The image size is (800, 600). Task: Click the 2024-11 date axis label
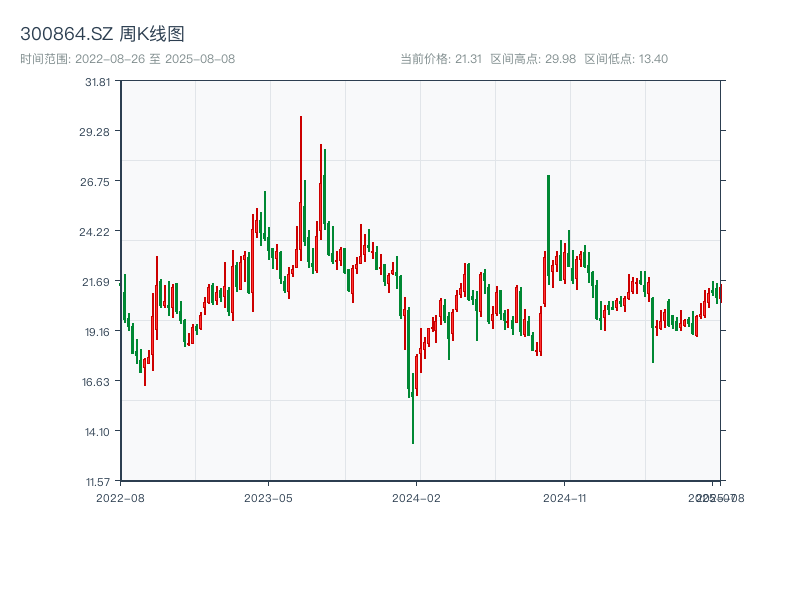coord(566,497)
